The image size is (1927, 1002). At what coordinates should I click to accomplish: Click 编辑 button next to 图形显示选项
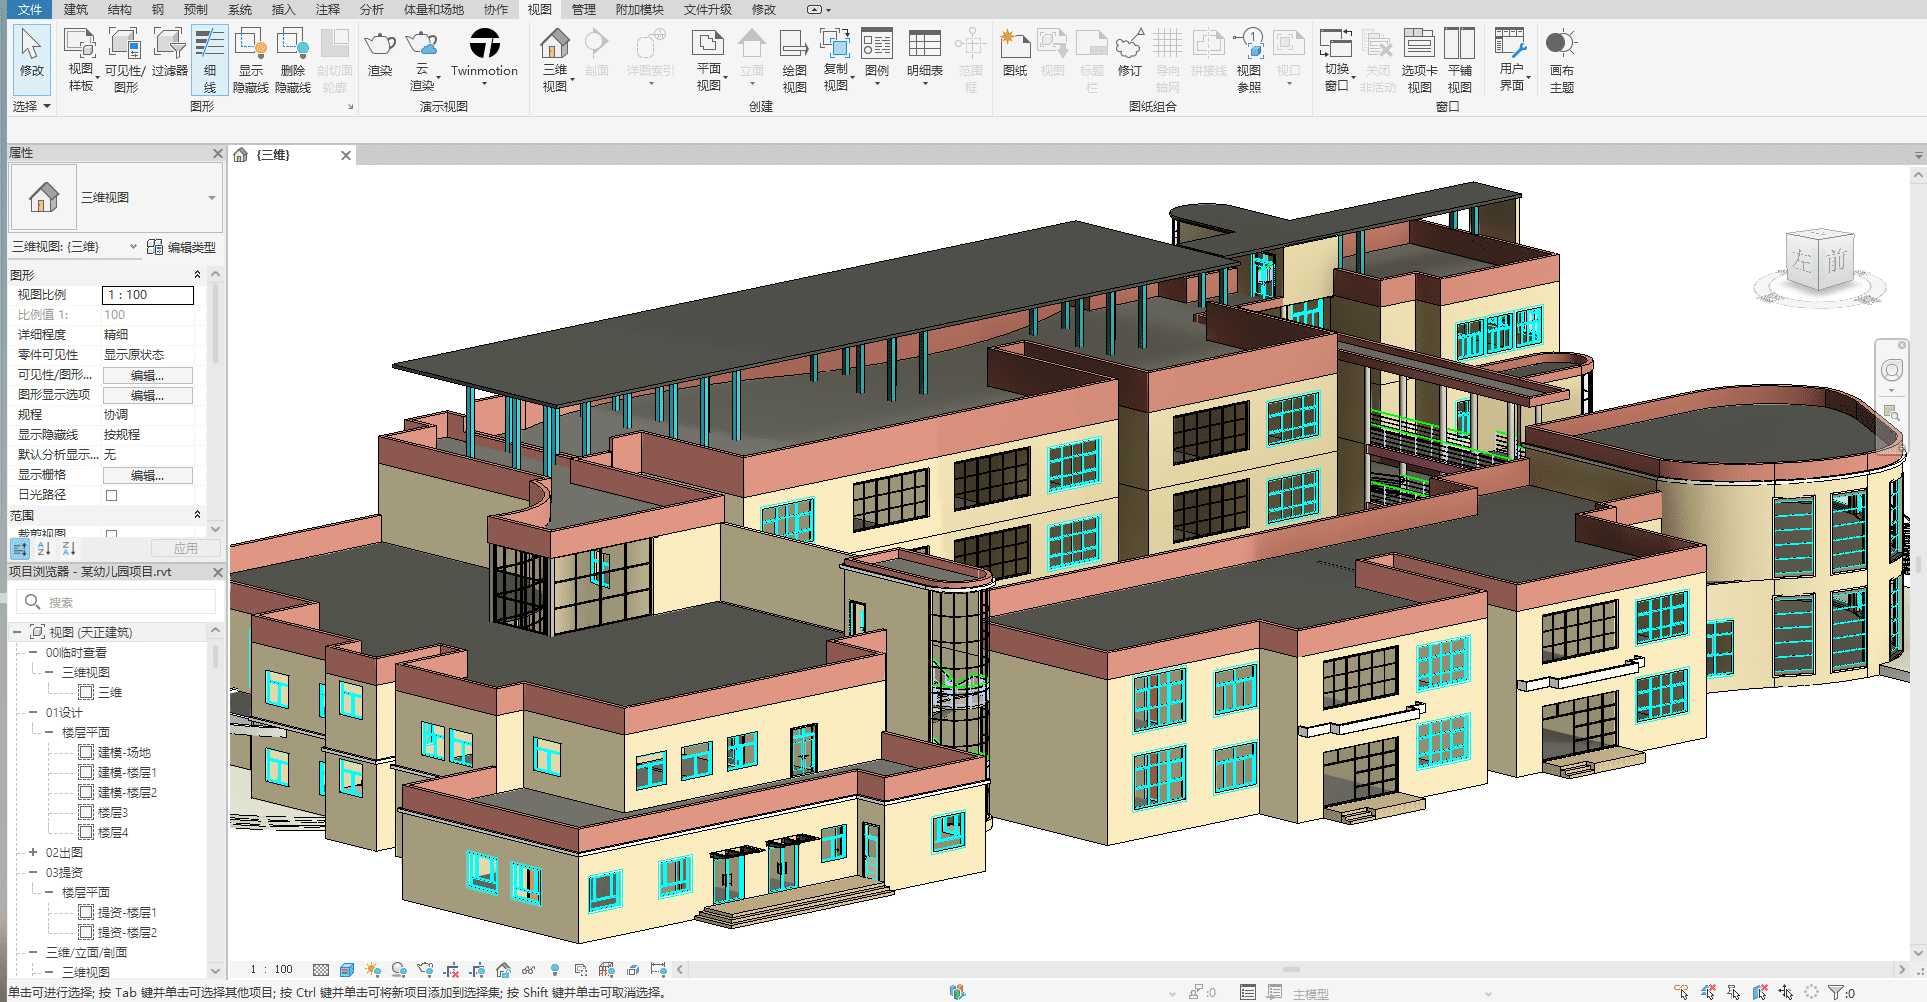click(x=147, y=395)
